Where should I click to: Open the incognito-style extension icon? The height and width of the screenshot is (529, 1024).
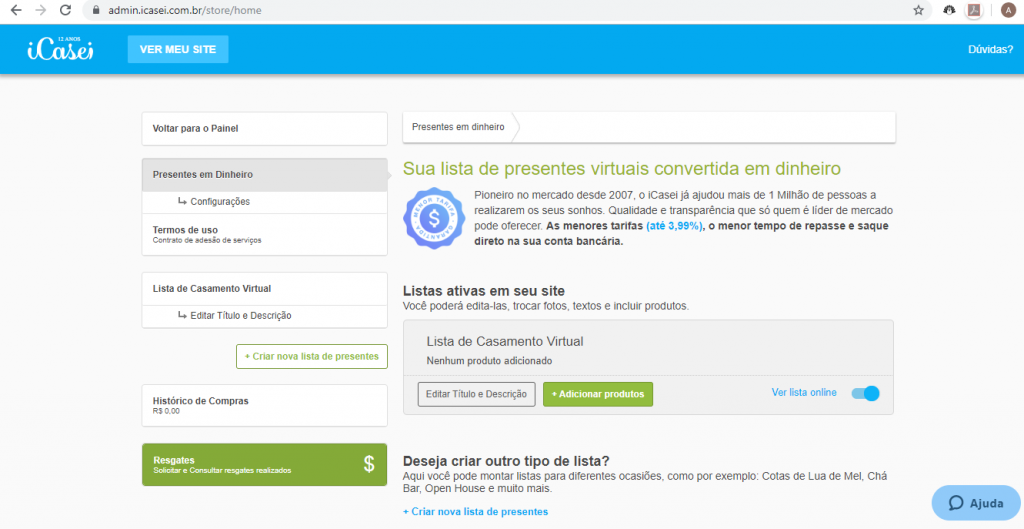(949, 10)
